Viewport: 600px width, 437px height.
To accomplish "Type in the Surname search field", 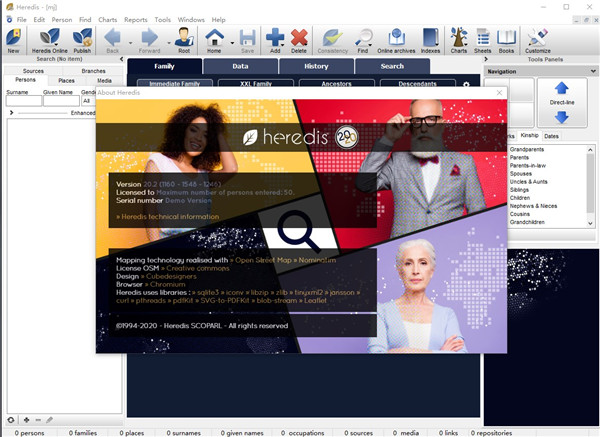I will point(20,100).
